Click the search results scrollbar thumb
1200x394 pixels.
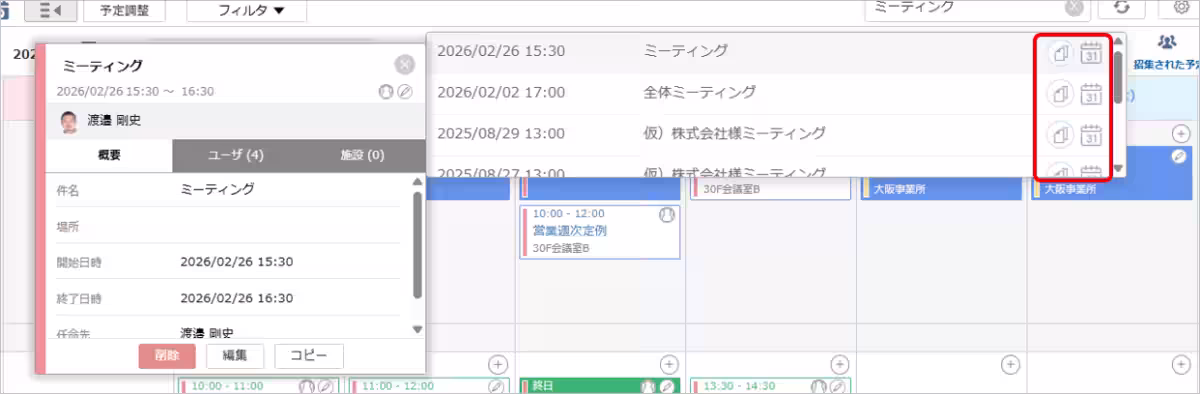[x=1118, y=77]
